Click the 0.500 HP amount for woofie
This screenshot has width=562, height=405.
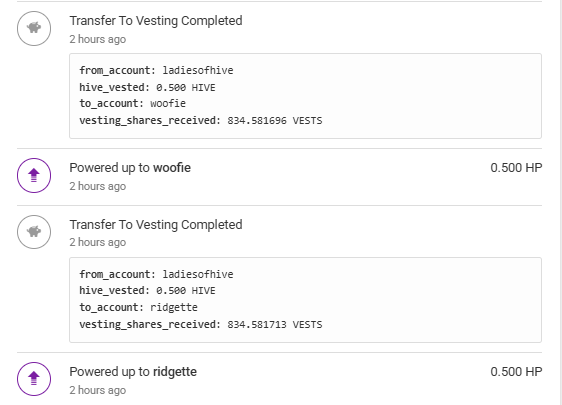pyautogui.click(x=516, y=168)
